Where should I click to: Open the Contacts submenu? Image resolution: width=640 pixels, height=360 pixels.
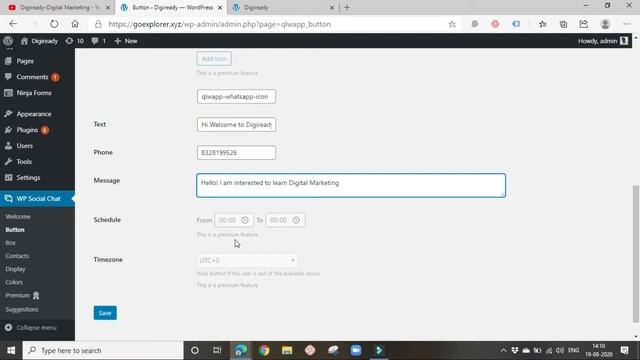coord(17,256)
